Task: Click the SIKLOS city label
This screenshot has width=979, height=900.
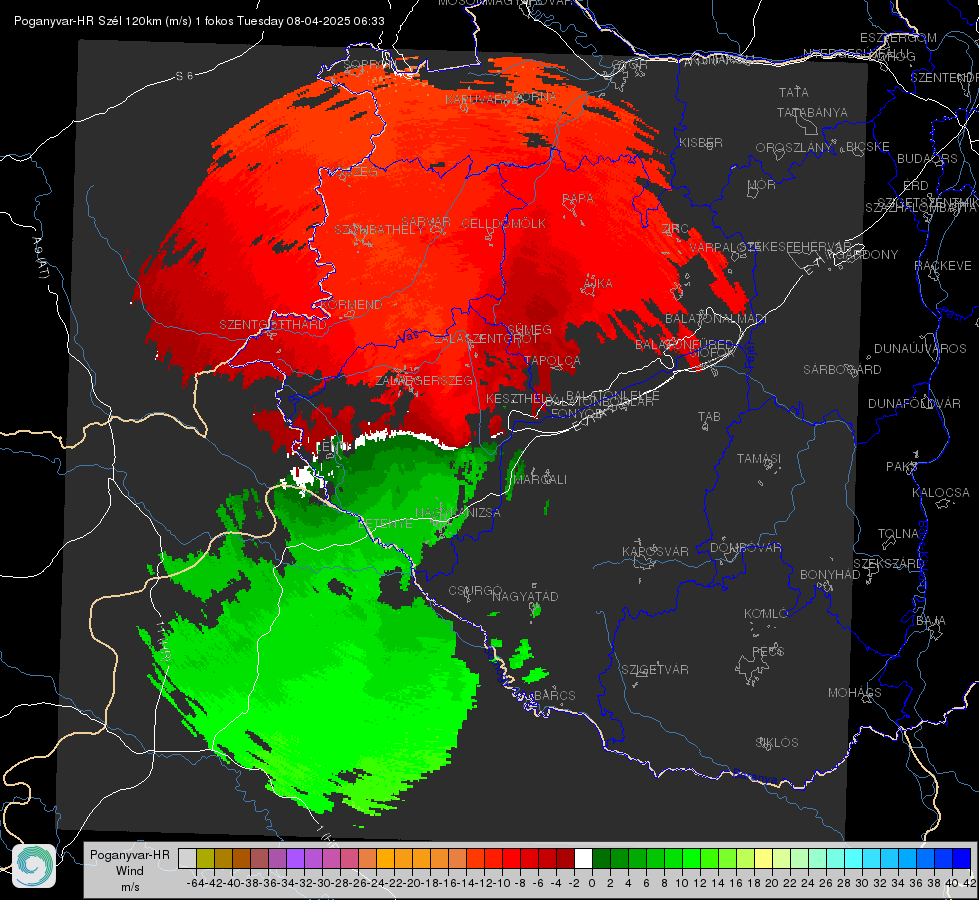Action: coord(777,743)
